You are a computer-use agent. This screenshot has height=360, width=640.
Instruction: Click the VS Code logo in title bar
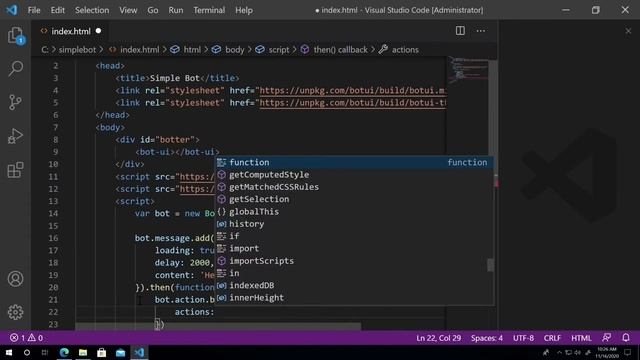pos(11,10)
